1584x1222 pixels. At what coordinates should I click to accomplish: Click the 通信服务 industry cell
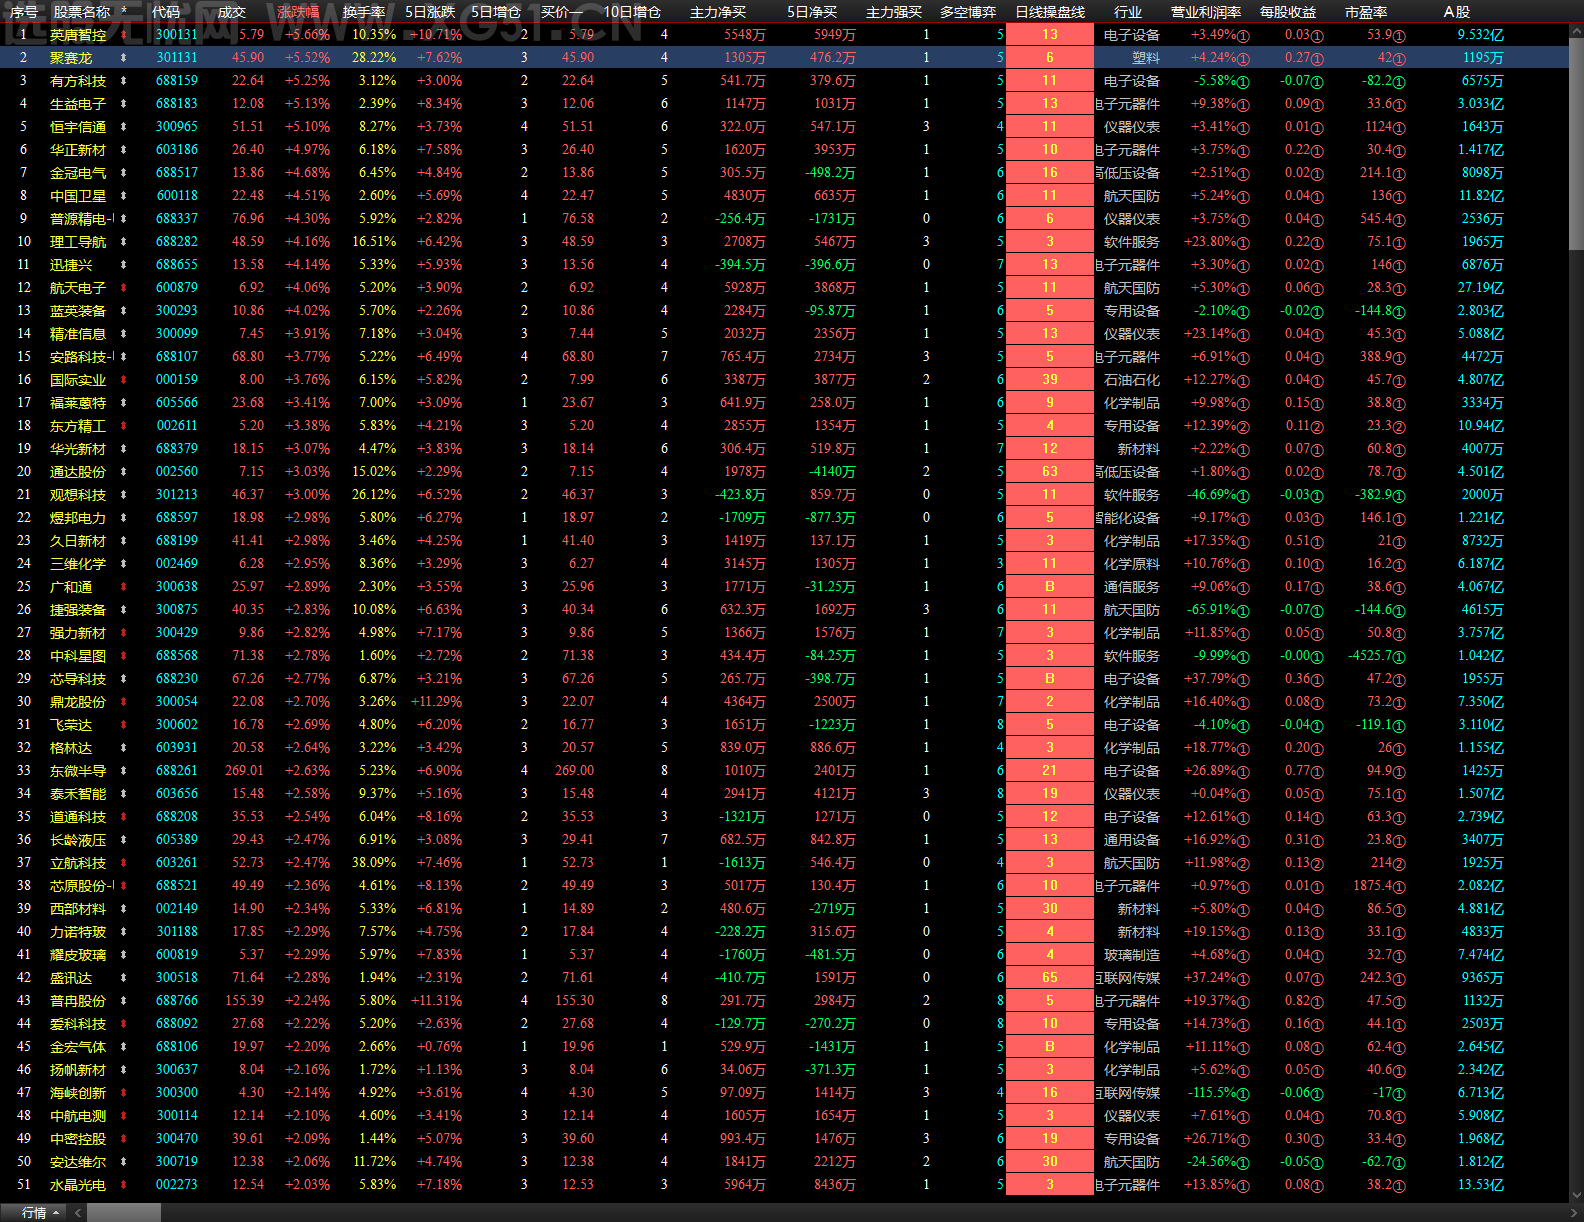click(x=1132, y=587)
